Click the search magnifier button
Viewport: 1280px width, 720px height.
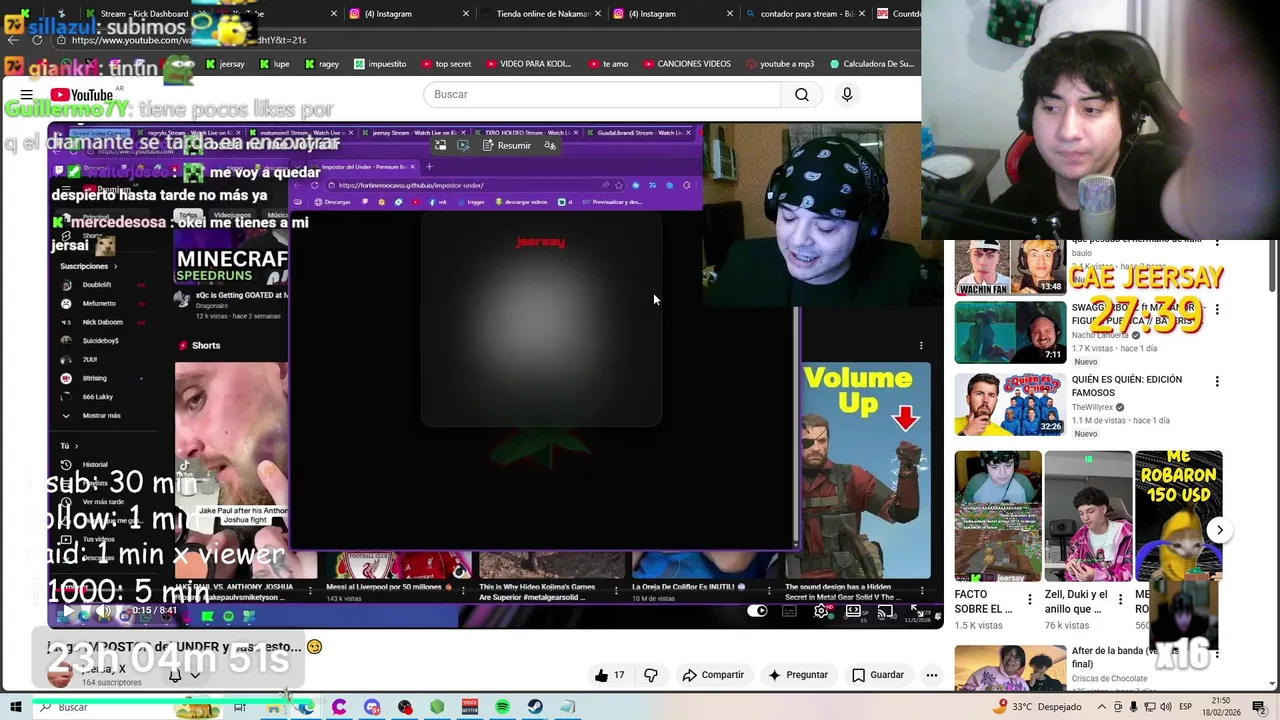click(x=801, y=94)
